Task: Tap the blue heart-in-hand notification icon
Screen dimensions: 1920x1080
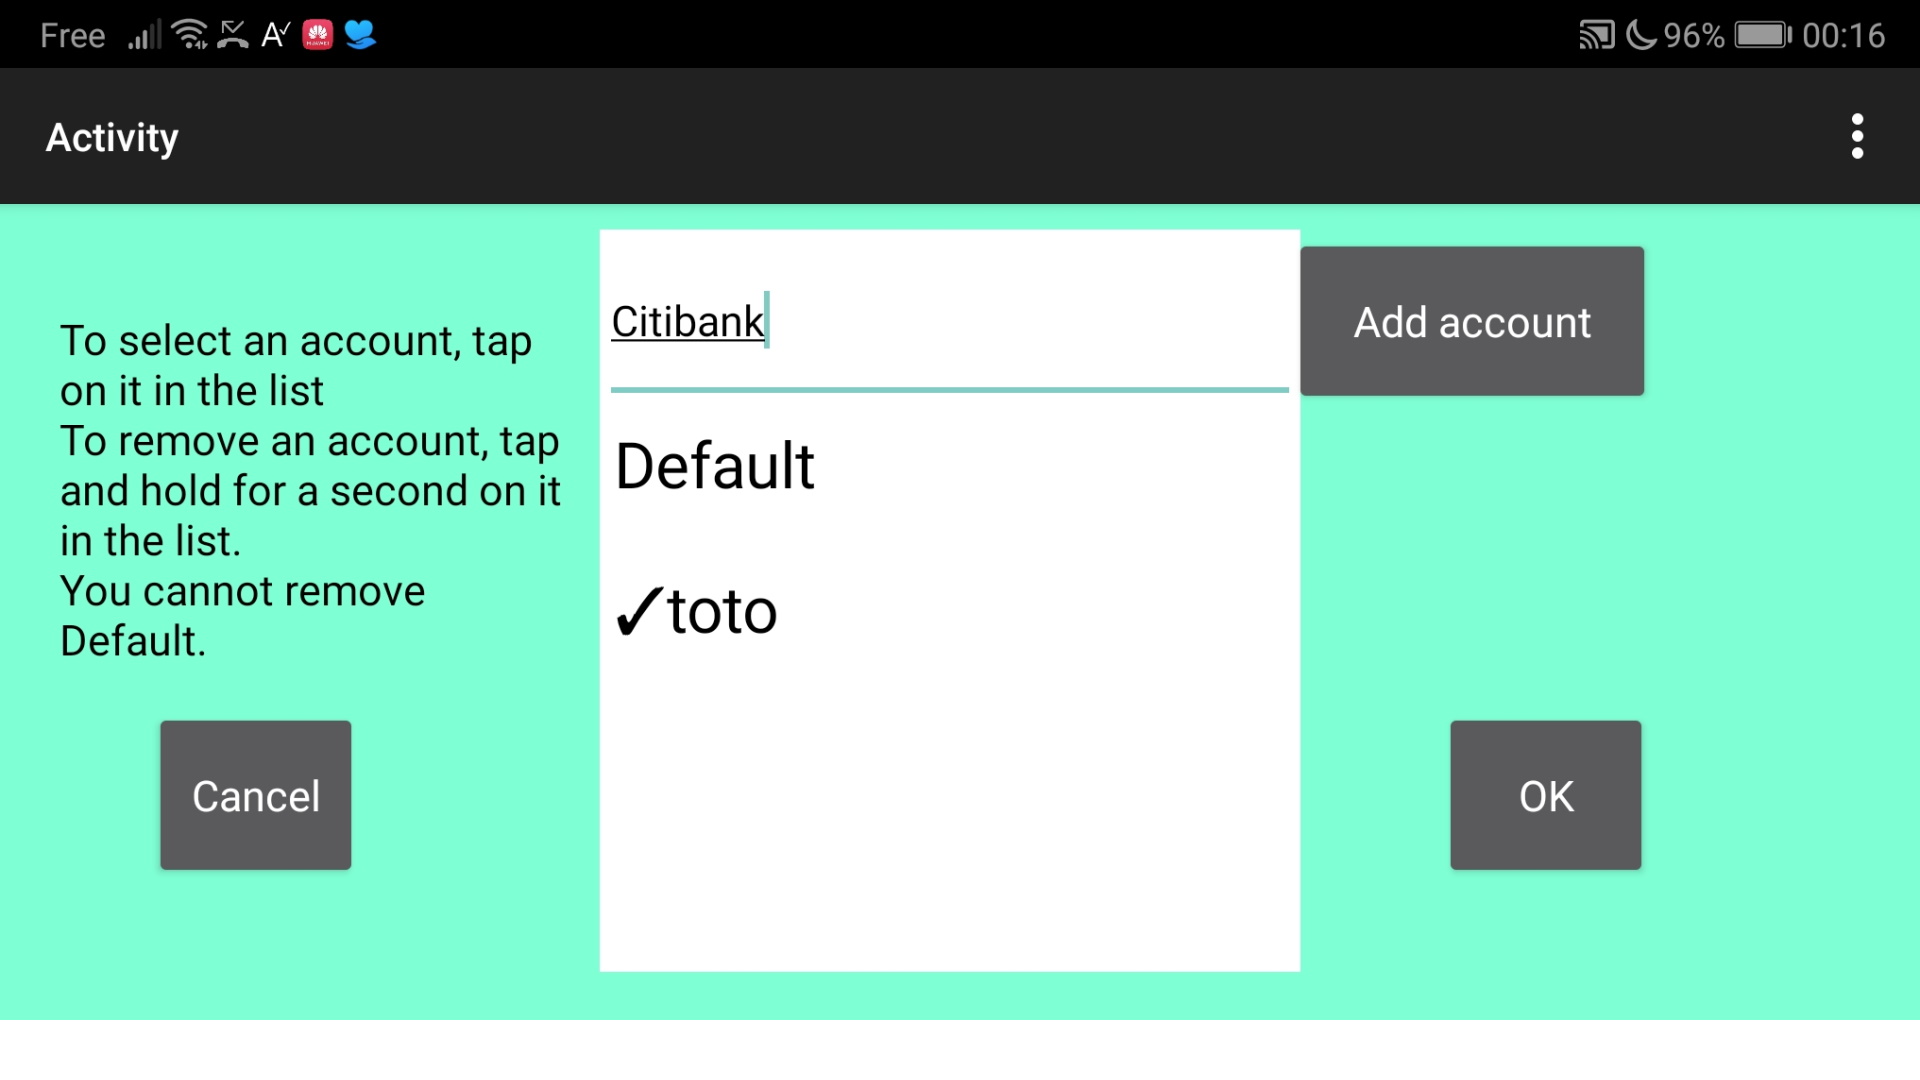Action: pos(360,35)
